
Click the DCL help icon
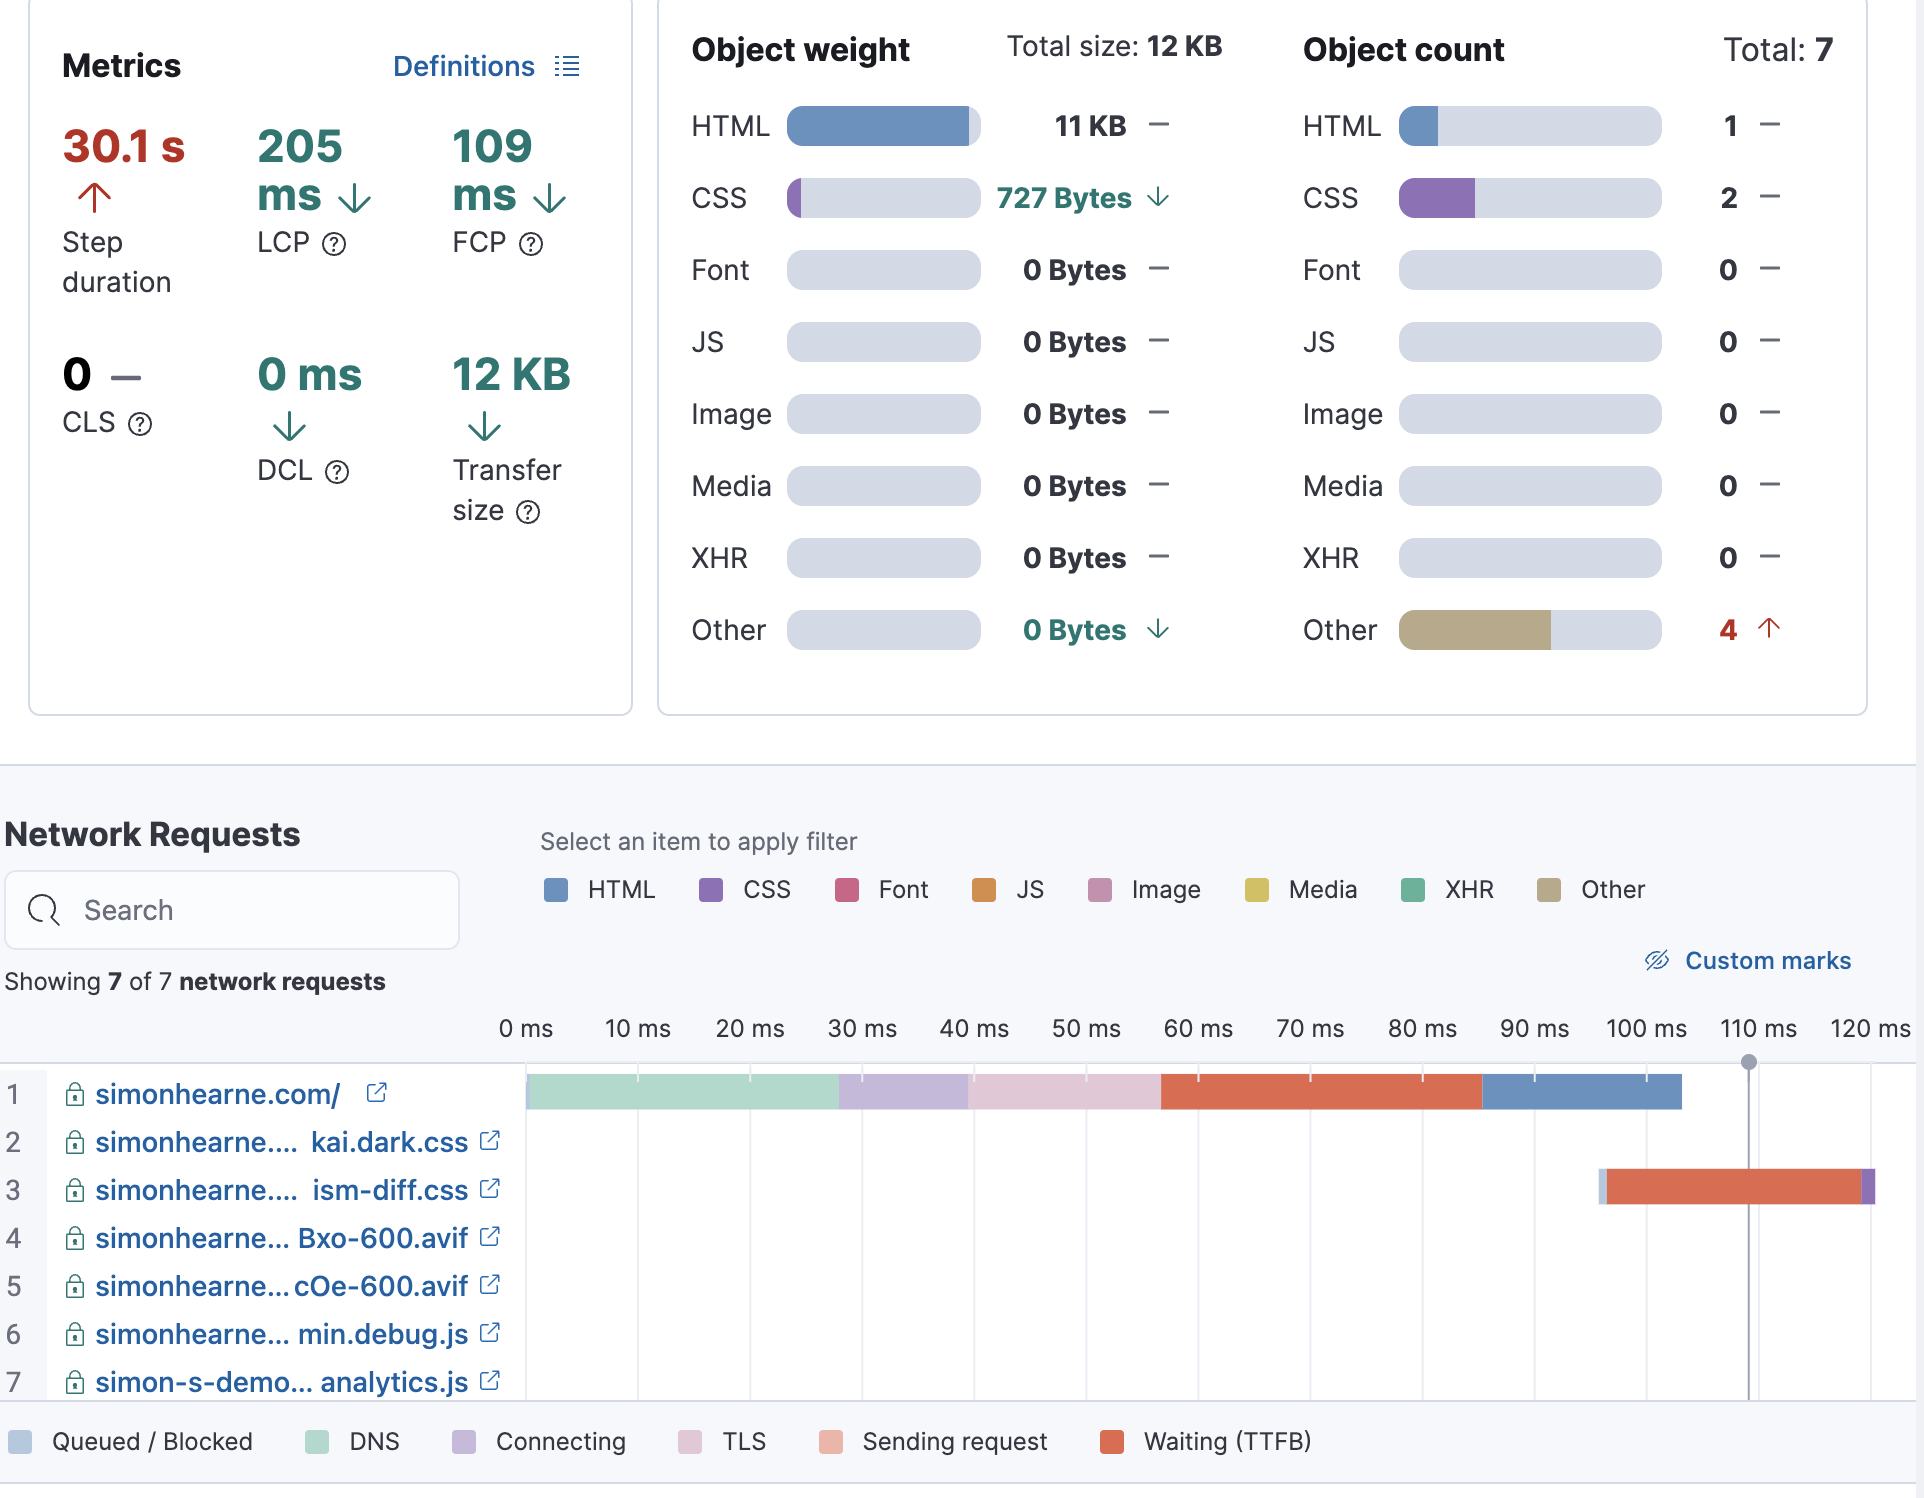337,471
